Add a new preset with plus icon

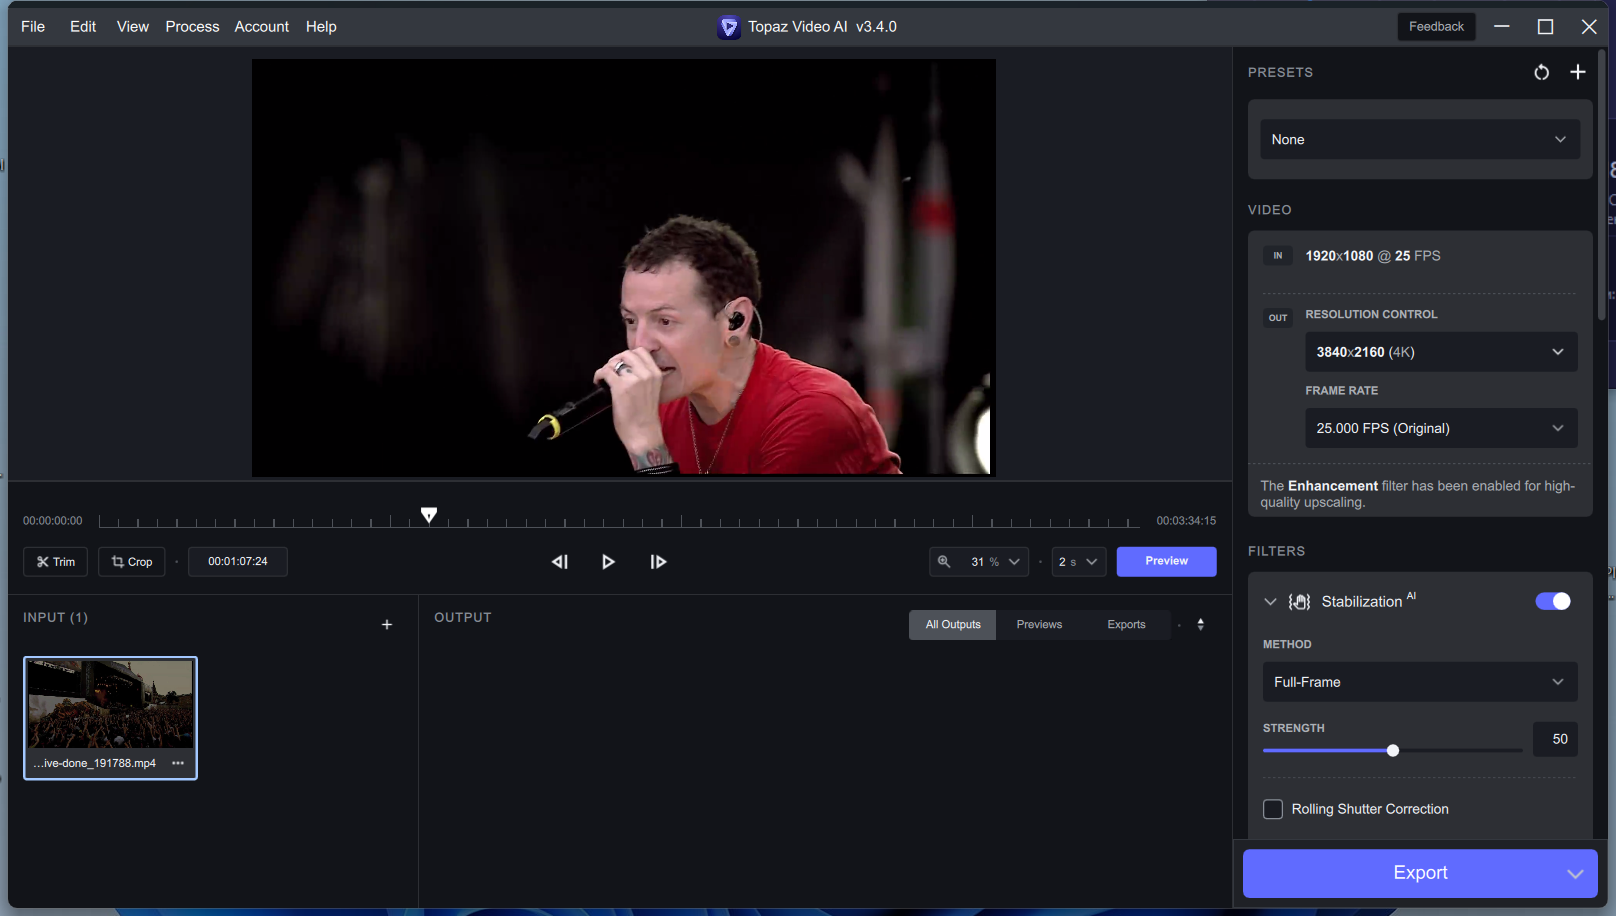[1577, 72]
